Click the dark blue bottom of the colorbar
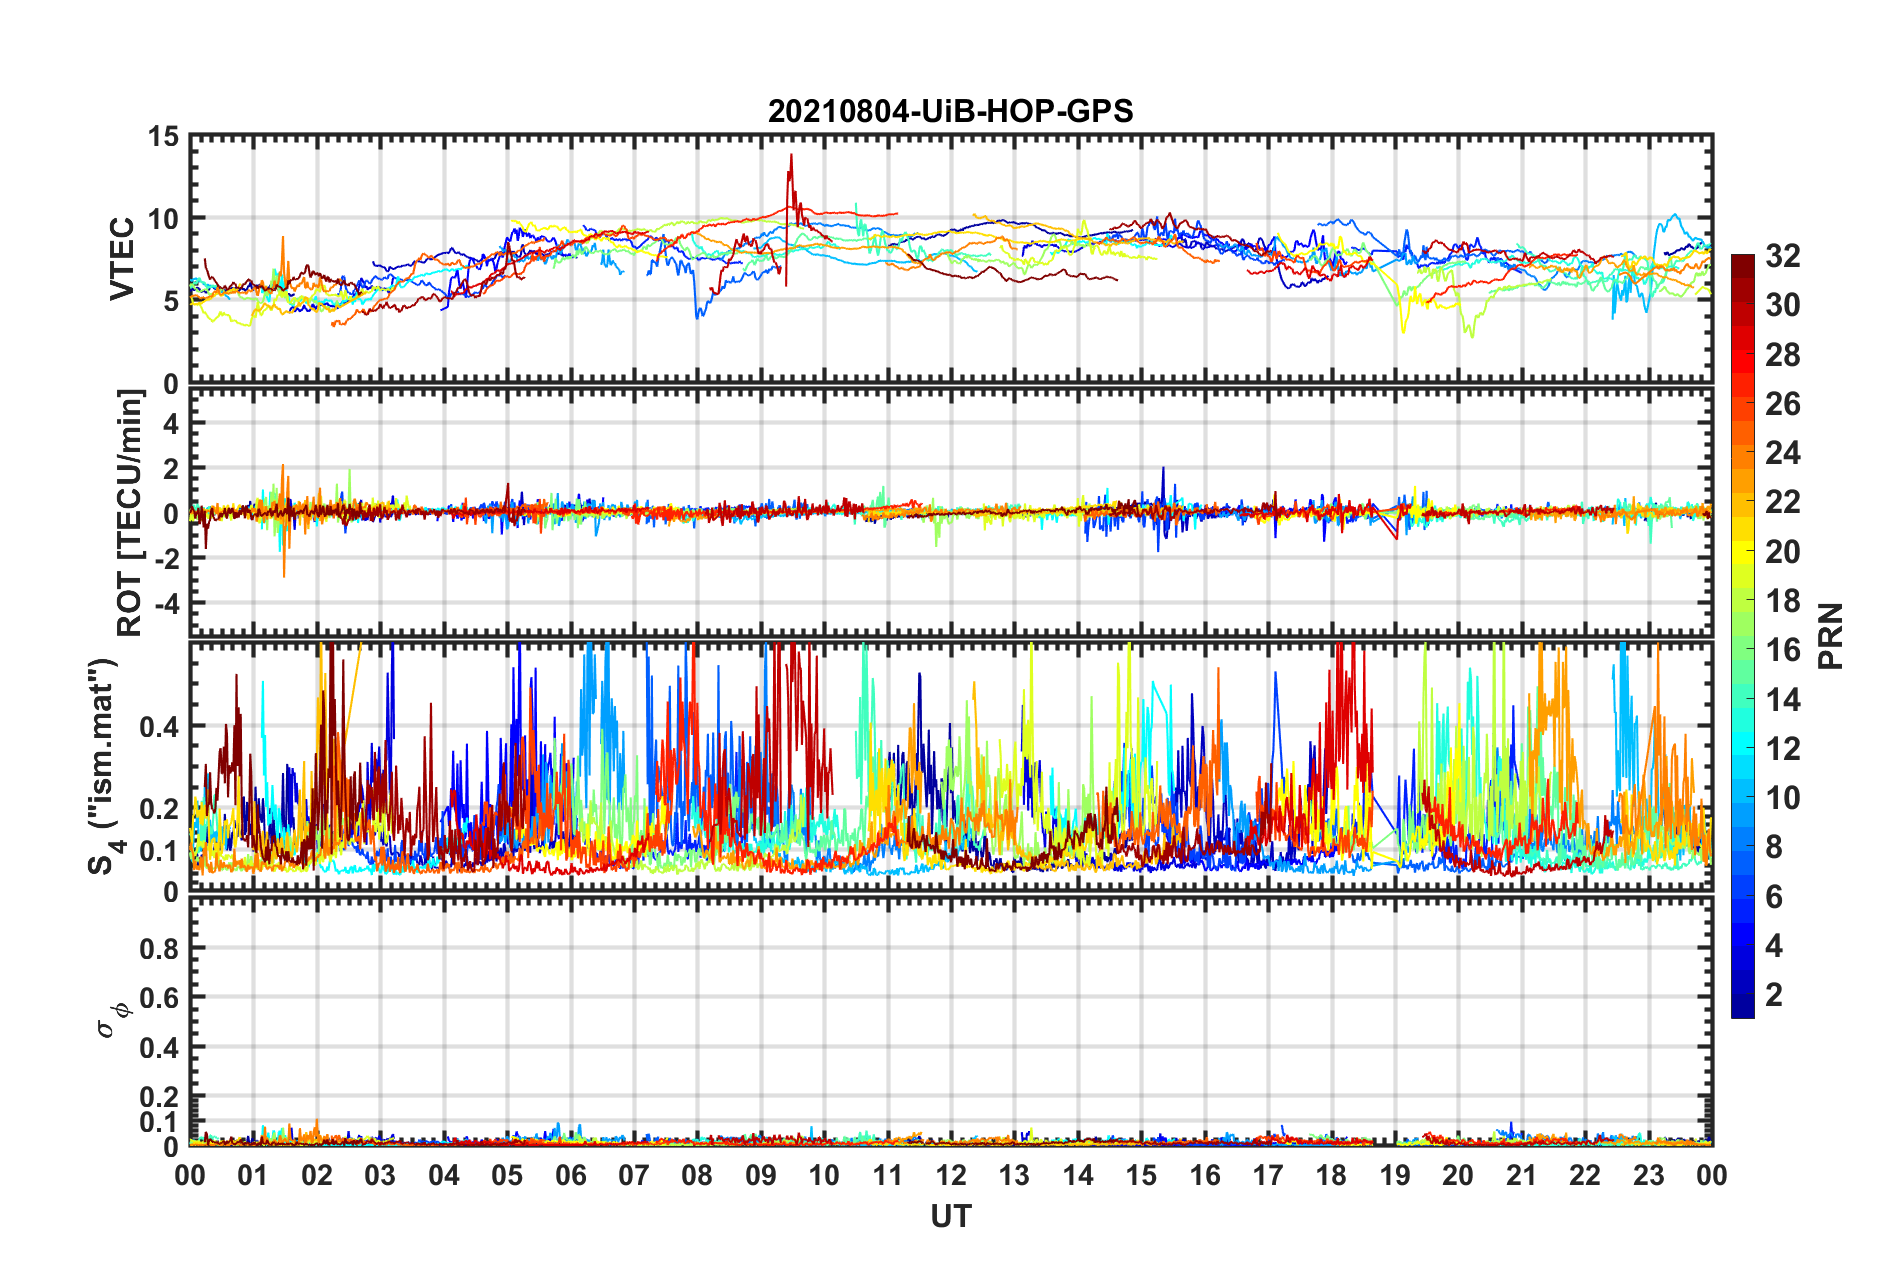The height and width of the screenshot is (1272, 1902). pyautogui.click(x=1742, y=1010)
